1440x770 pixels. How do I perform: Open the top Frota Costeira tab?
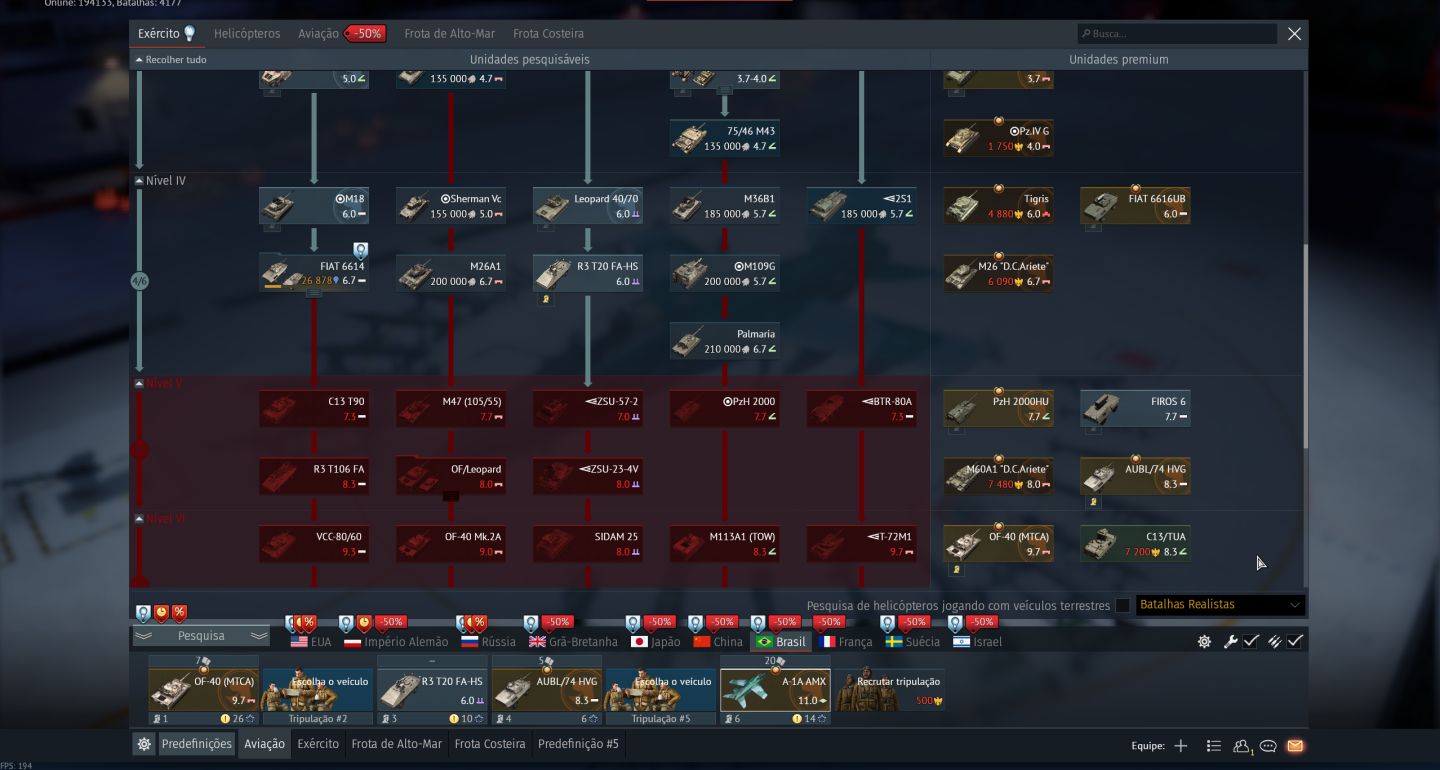click(x=548, y=34)
